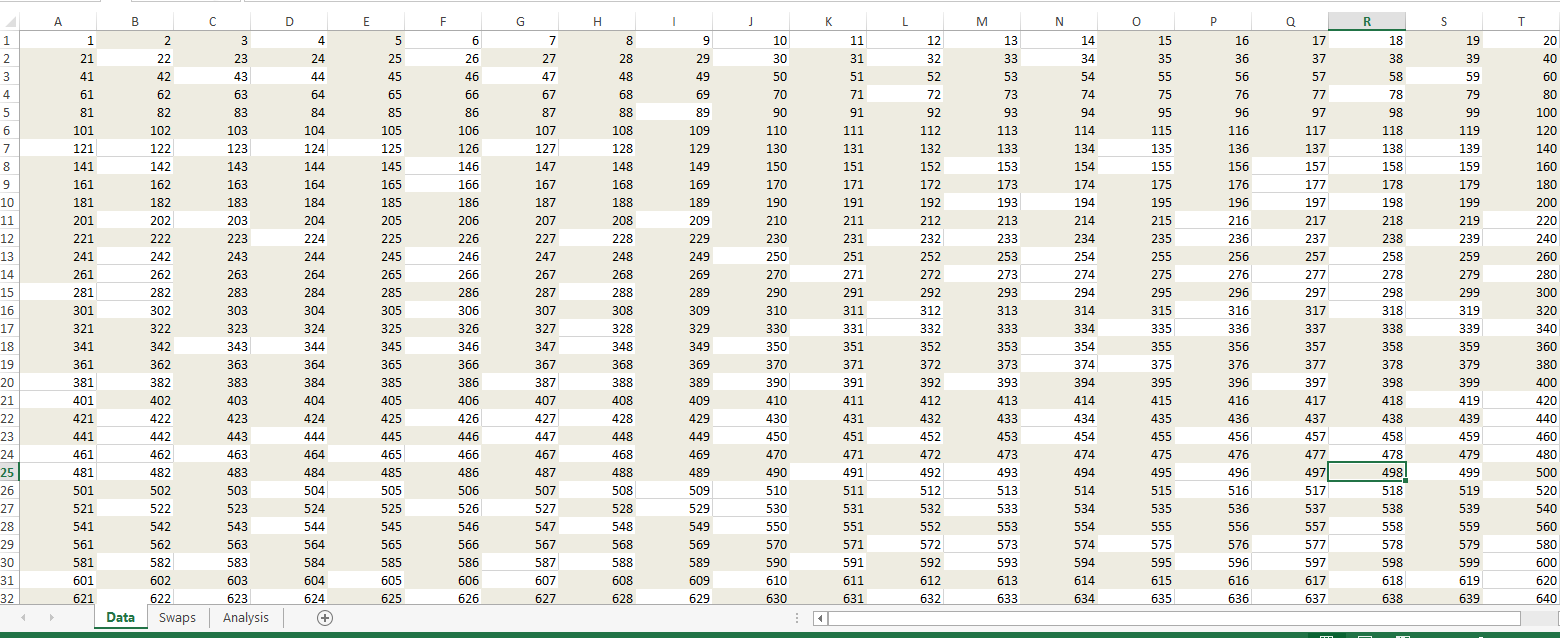1560x638 pixels.
Task: Select column K header
Action: click(828, 21)
